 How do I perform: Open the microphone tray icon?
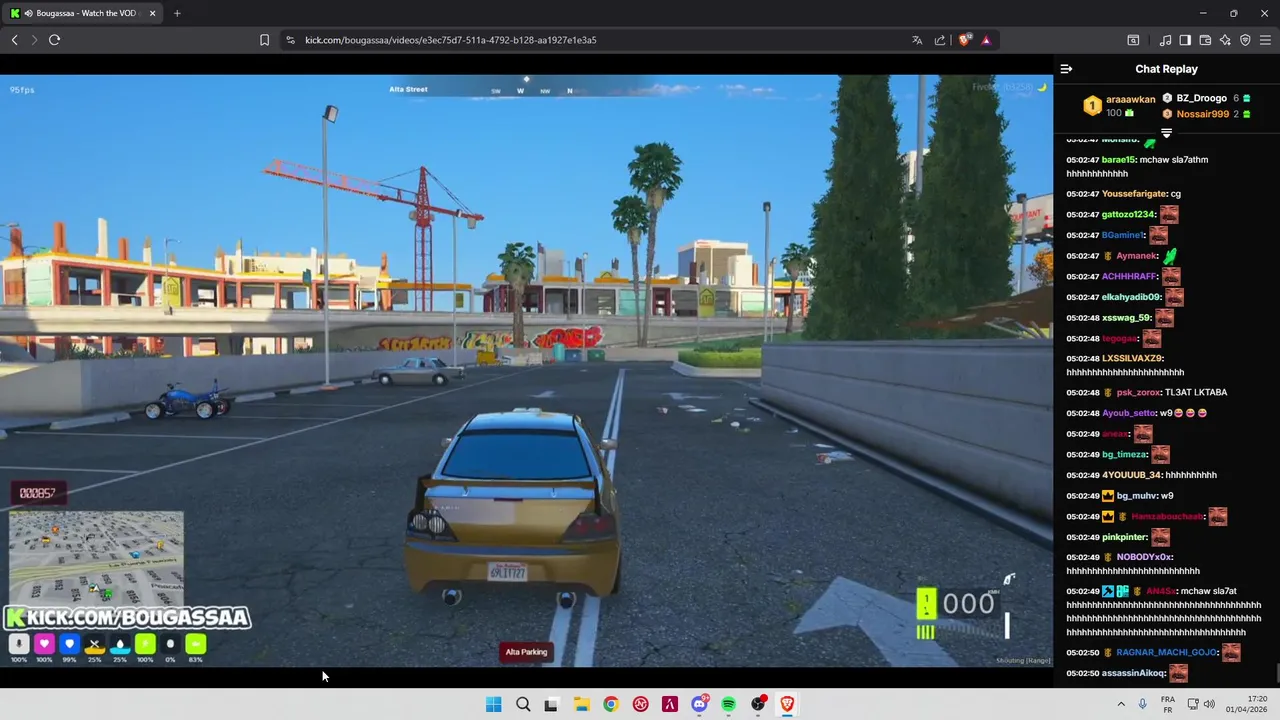(1143, 704)
